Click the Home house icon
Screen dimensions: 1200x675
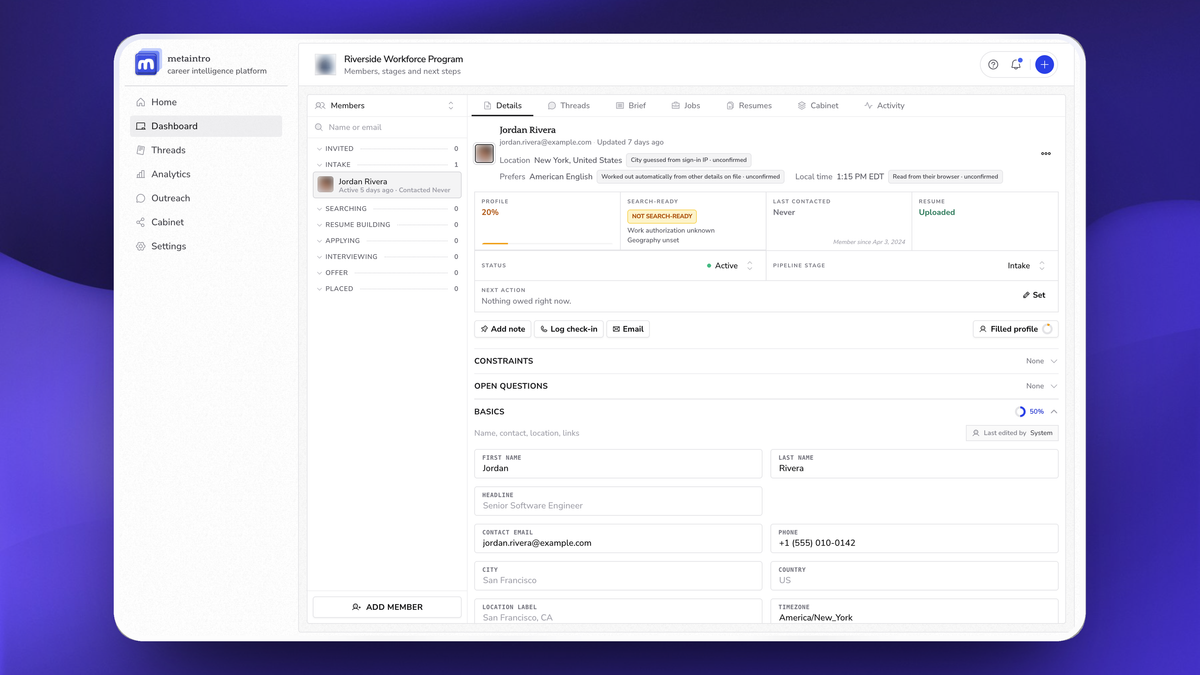pyautogui.click(x=141, y=102)
